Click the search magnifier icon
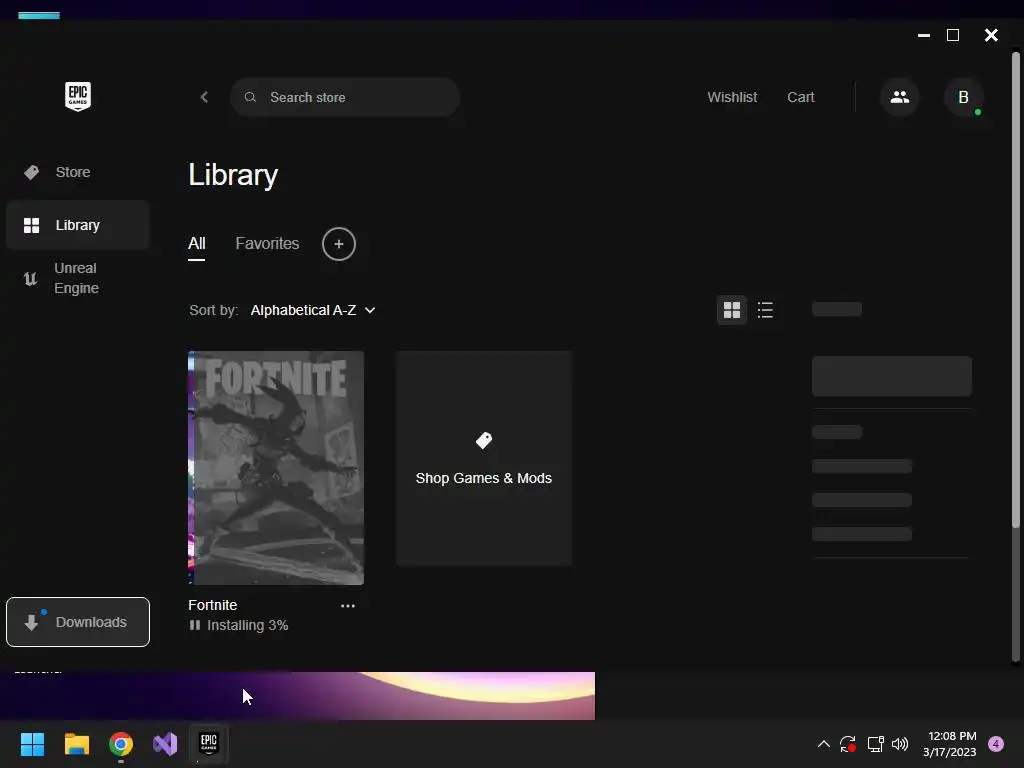The image size is (1024, 768). pyautogui.click(x=250, y=97)
